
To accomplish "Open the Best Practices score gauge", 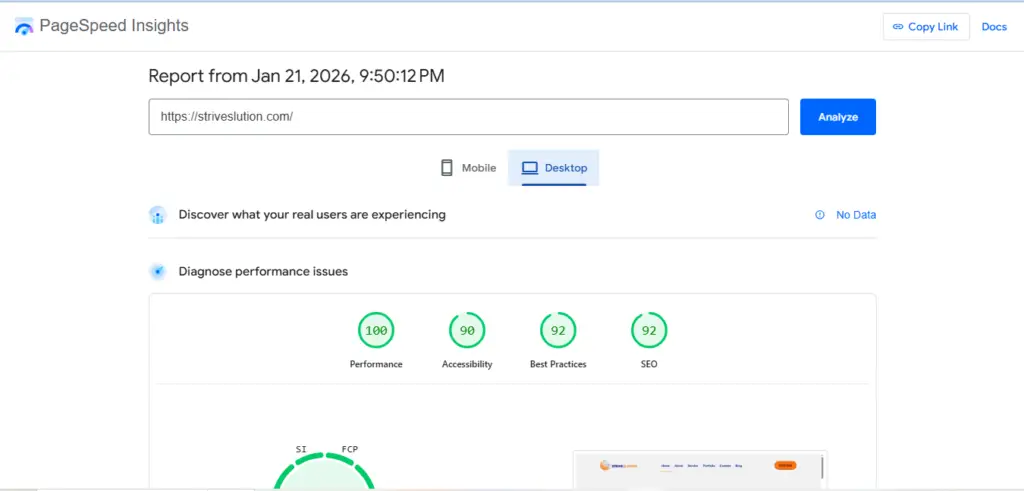I will tap(558, 329).
